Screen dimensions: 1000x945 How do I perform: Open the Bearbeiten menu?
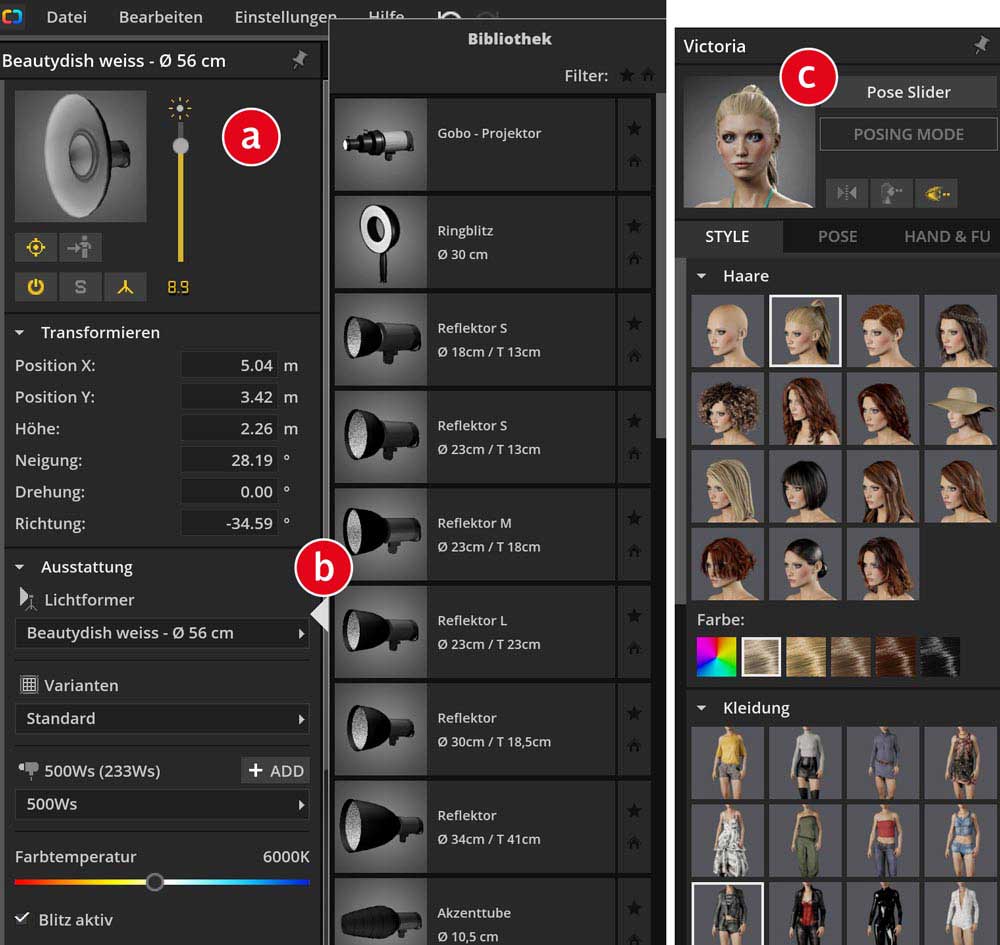[161, 17]
